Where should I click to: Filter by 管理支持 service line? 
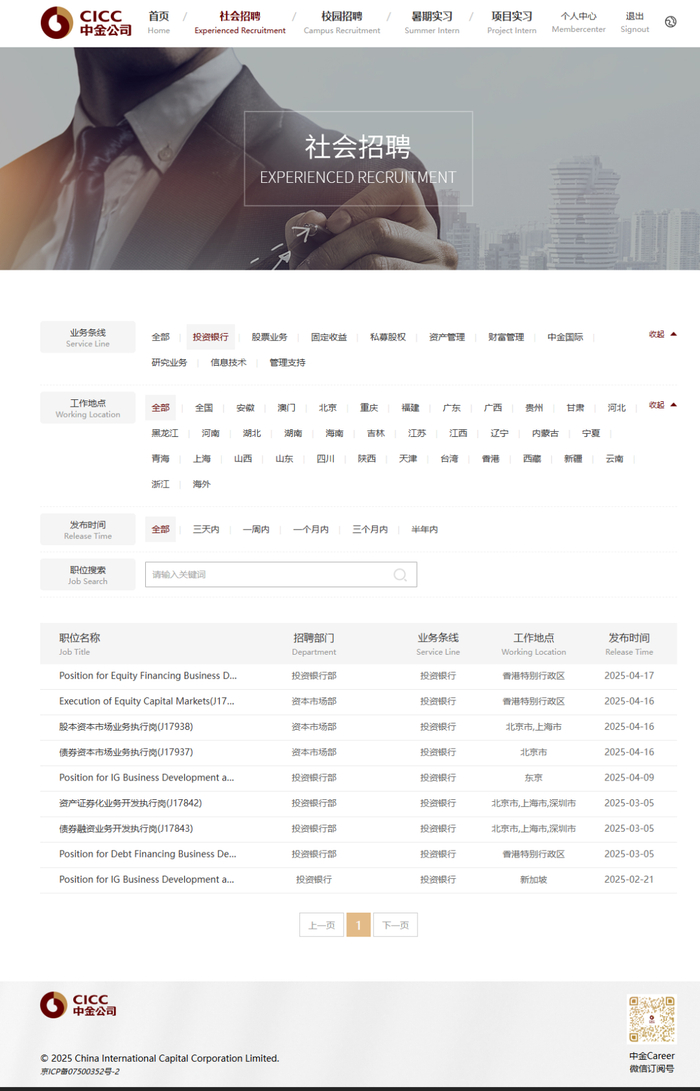pos(287,363)
